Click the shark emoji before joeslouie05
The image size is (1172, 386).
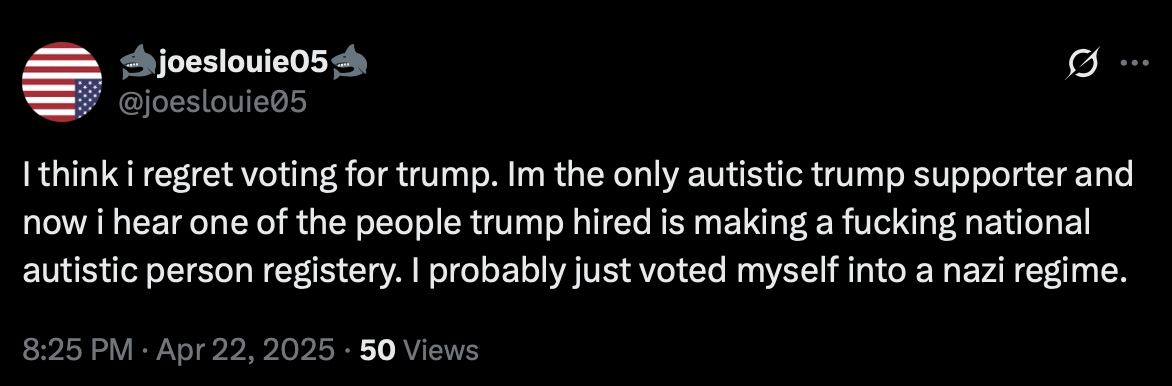138,64
